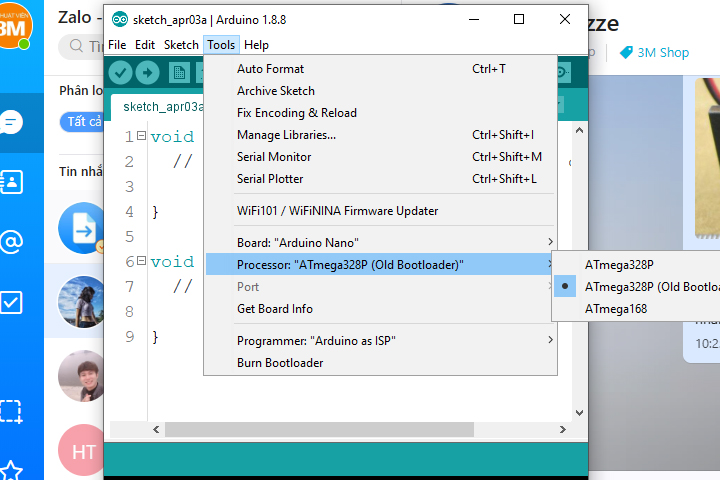This screenshot has width=720, height=480.
Task: Click the horizontal scrollbar thumb in editor
Action: point(319,429)
